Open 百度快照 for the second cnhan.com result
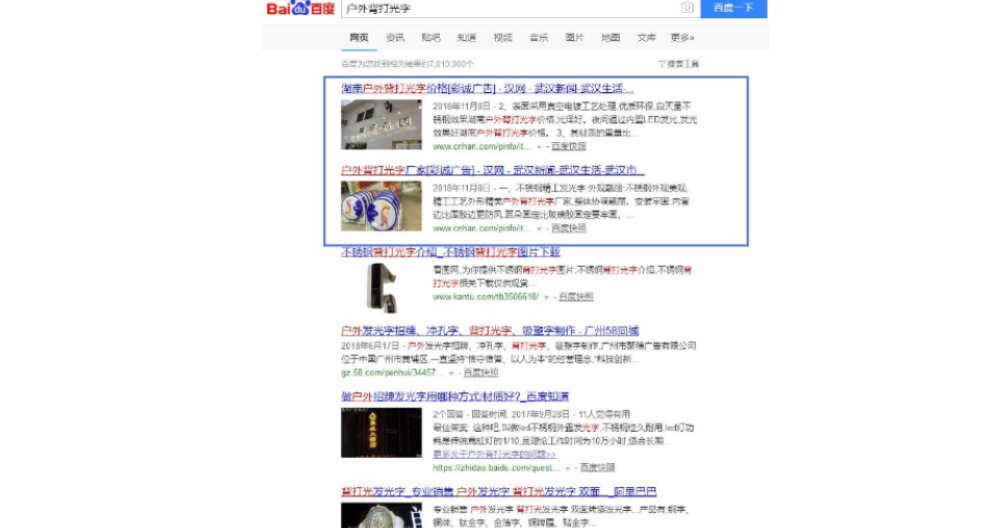The width and height of the screenshot is (990, 528). click(x=569, y=228)
